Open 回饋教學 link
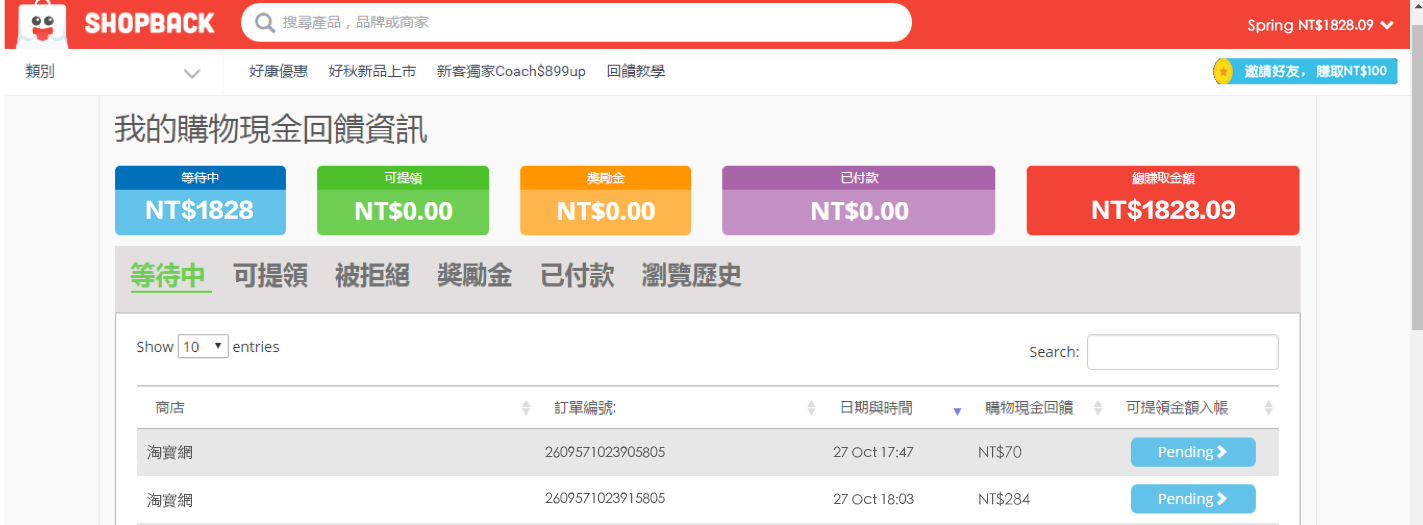Screen dimensions: 1423x525 click(x=635, y=71)
